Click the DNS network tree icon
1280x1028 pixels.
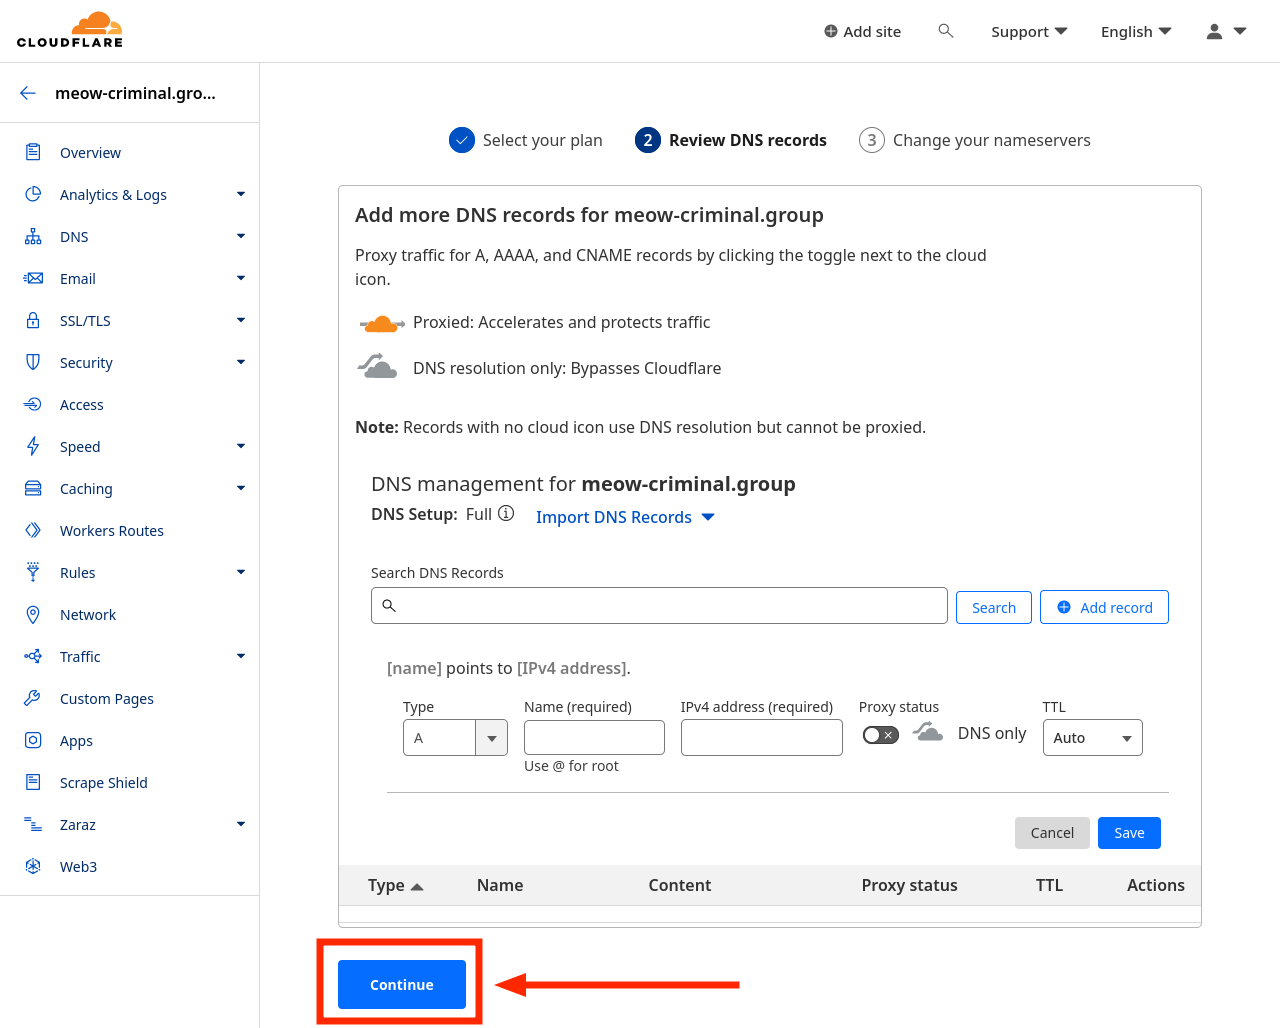pos(33,236)
